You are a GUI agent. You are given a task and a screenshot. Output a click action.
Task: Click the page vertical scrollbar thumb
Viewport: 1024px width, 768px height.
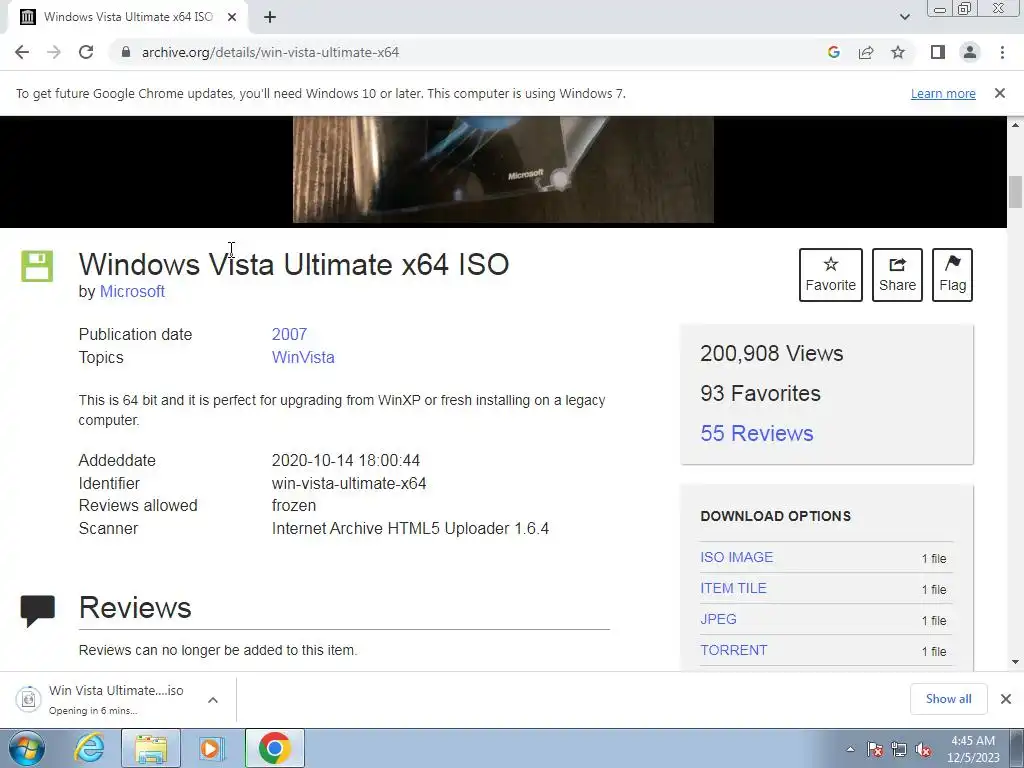click(1015, 192)
